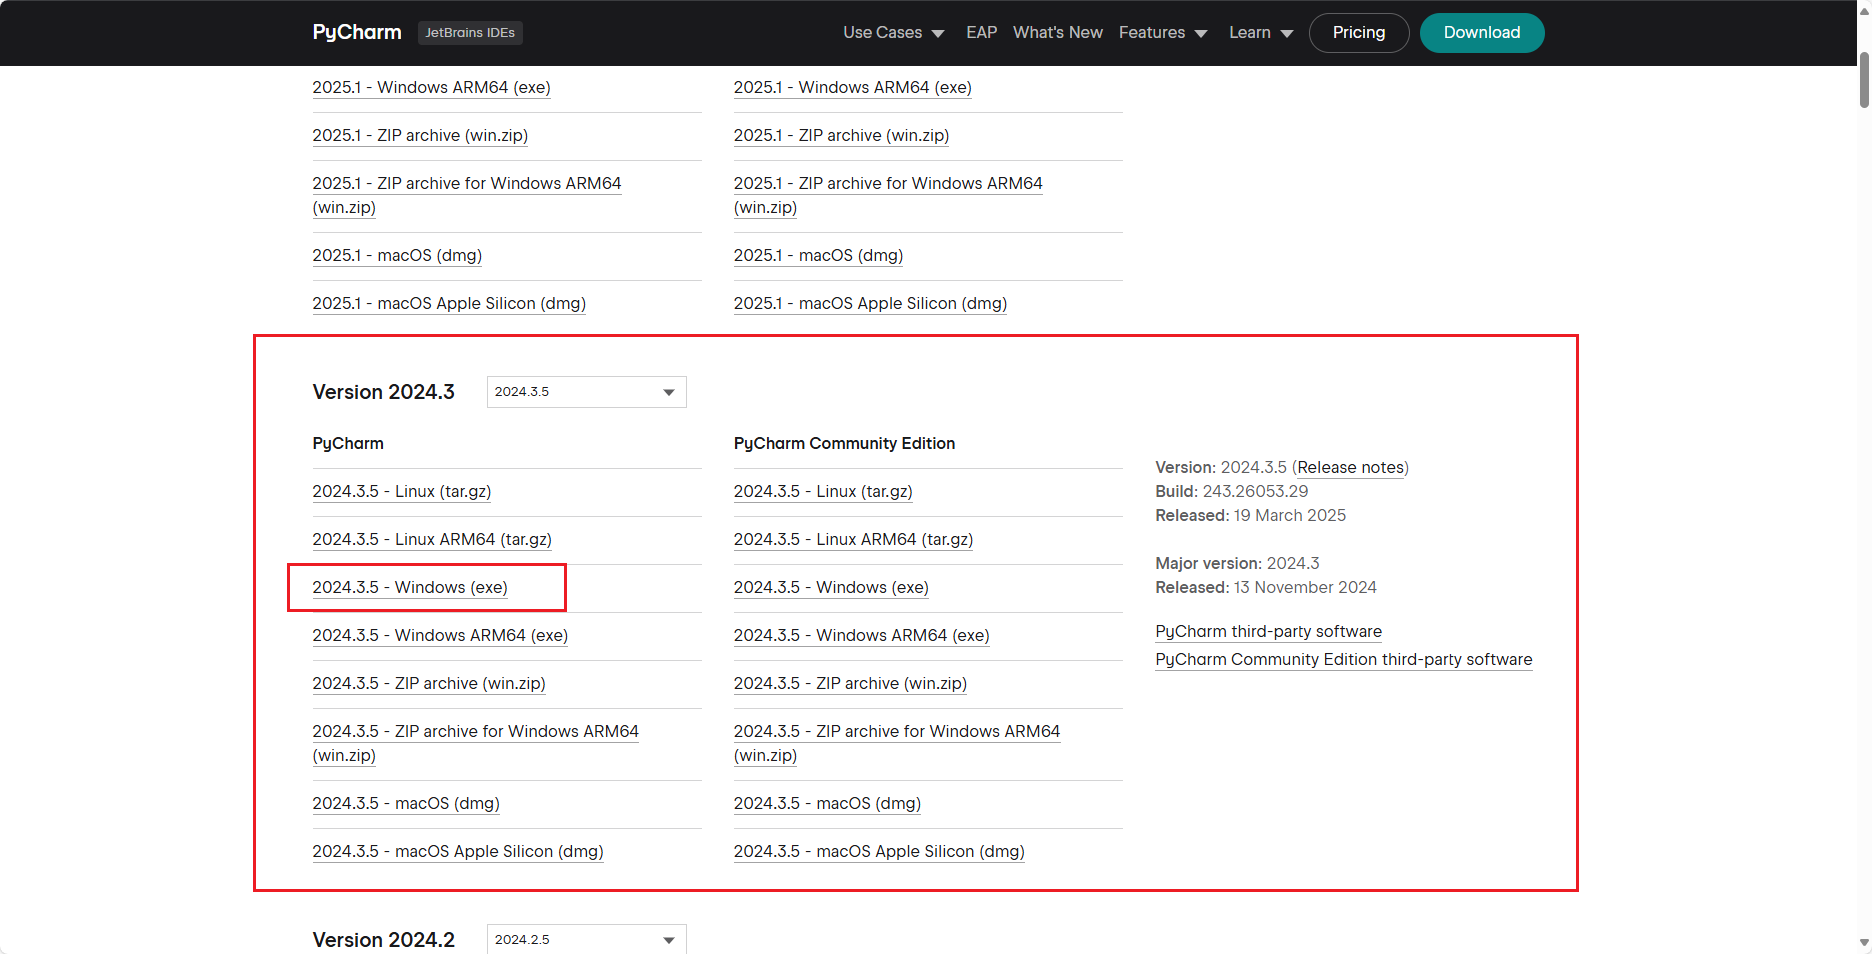1872x954 pixels.
Task: Download PyCharm 2024.3.5 ZIP archive for Windows ARM64
Action: pyautogui.click(x=476, y=743)
